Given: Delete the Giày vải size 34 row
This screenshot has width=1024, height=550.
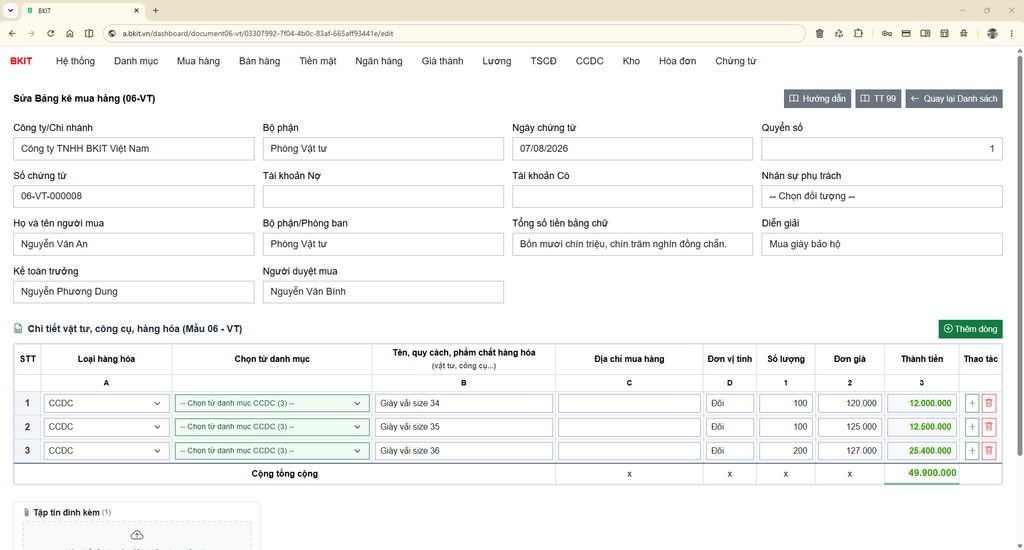Looking at the screenshot, I should tap(989, 403).
